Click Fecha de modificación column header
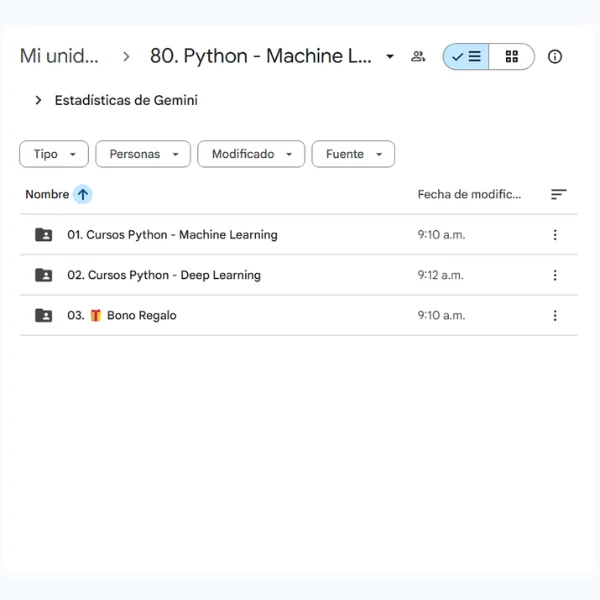The width and height of the screenshot is (600, 600). tap(469, 194)
